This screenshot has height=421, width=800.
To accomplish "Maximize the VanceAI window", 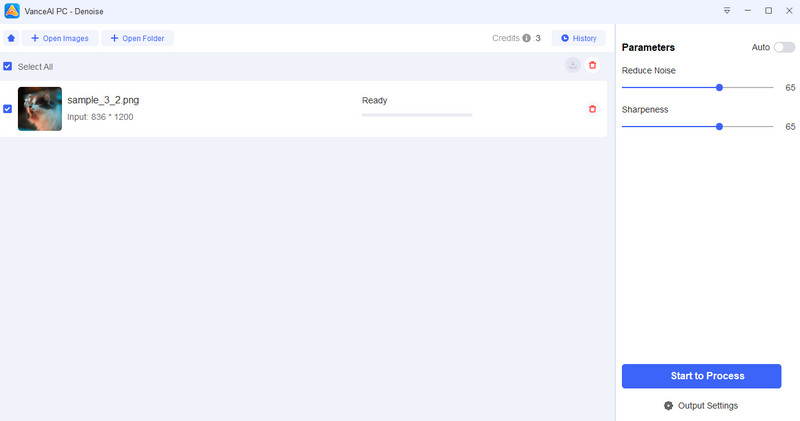I will tap(768, 10).
